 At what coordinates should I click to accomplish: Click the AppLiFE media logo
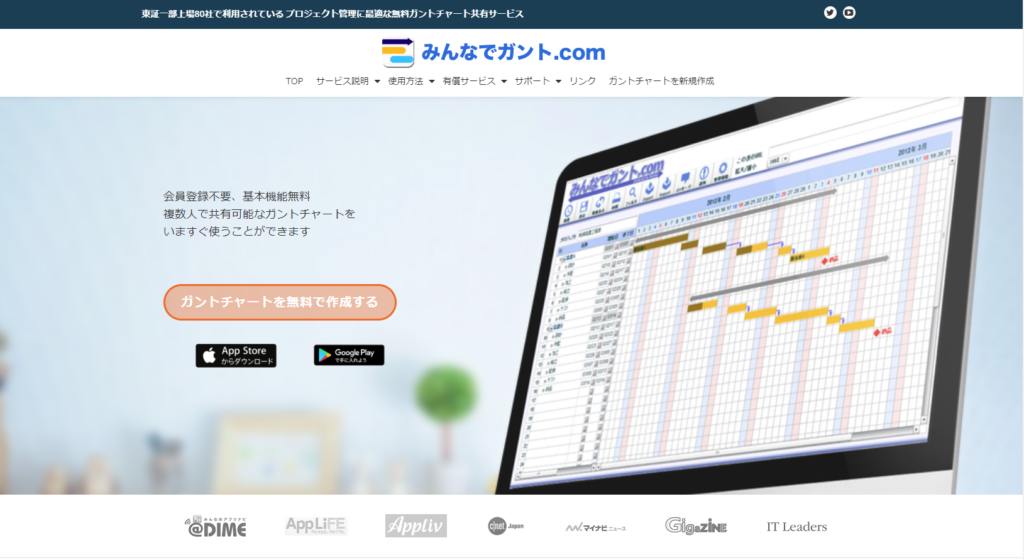315,525
